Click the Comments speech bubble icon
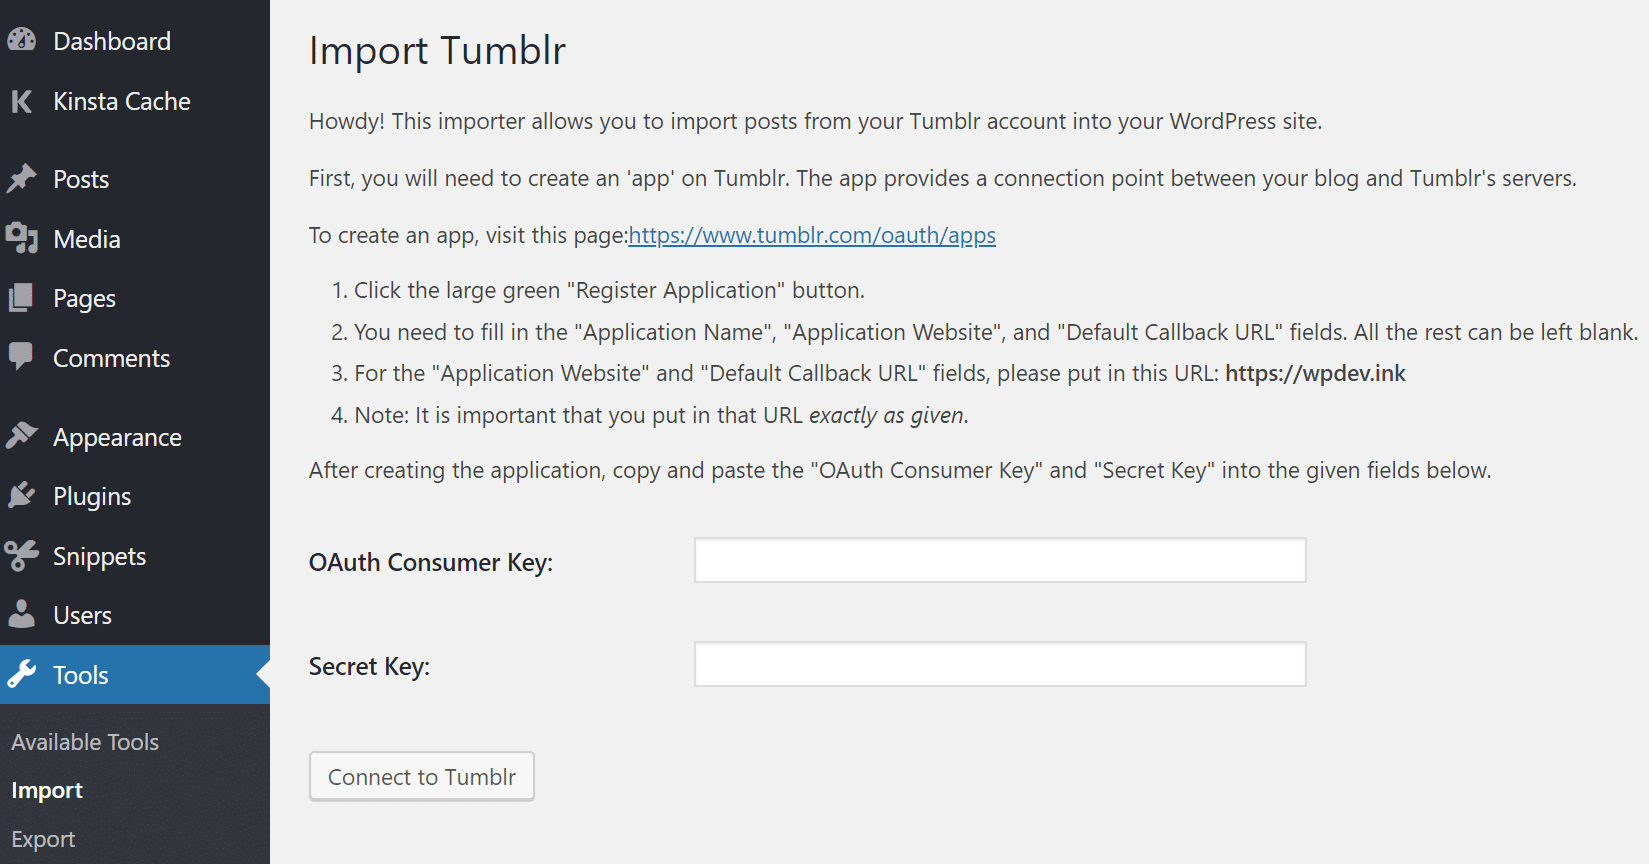This screenshot has width=1649, height=864. [x=22, y=357]
